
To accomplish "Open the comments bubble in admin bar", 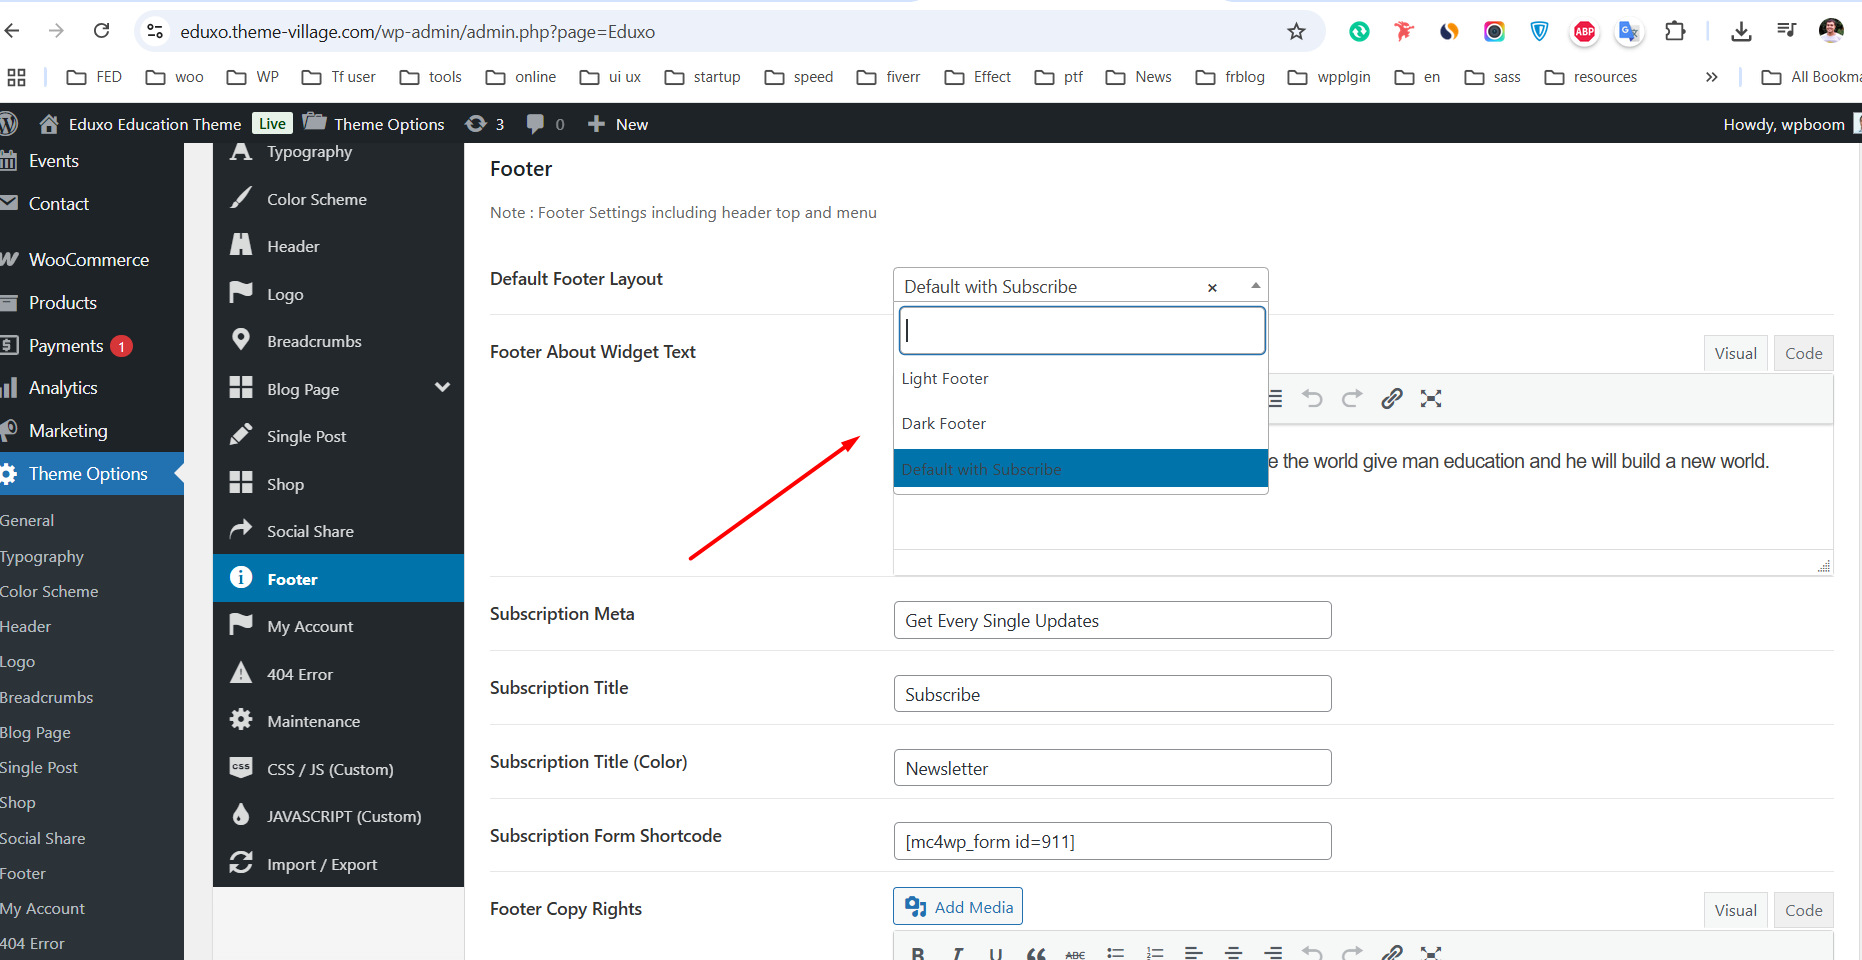I will 536,124.
